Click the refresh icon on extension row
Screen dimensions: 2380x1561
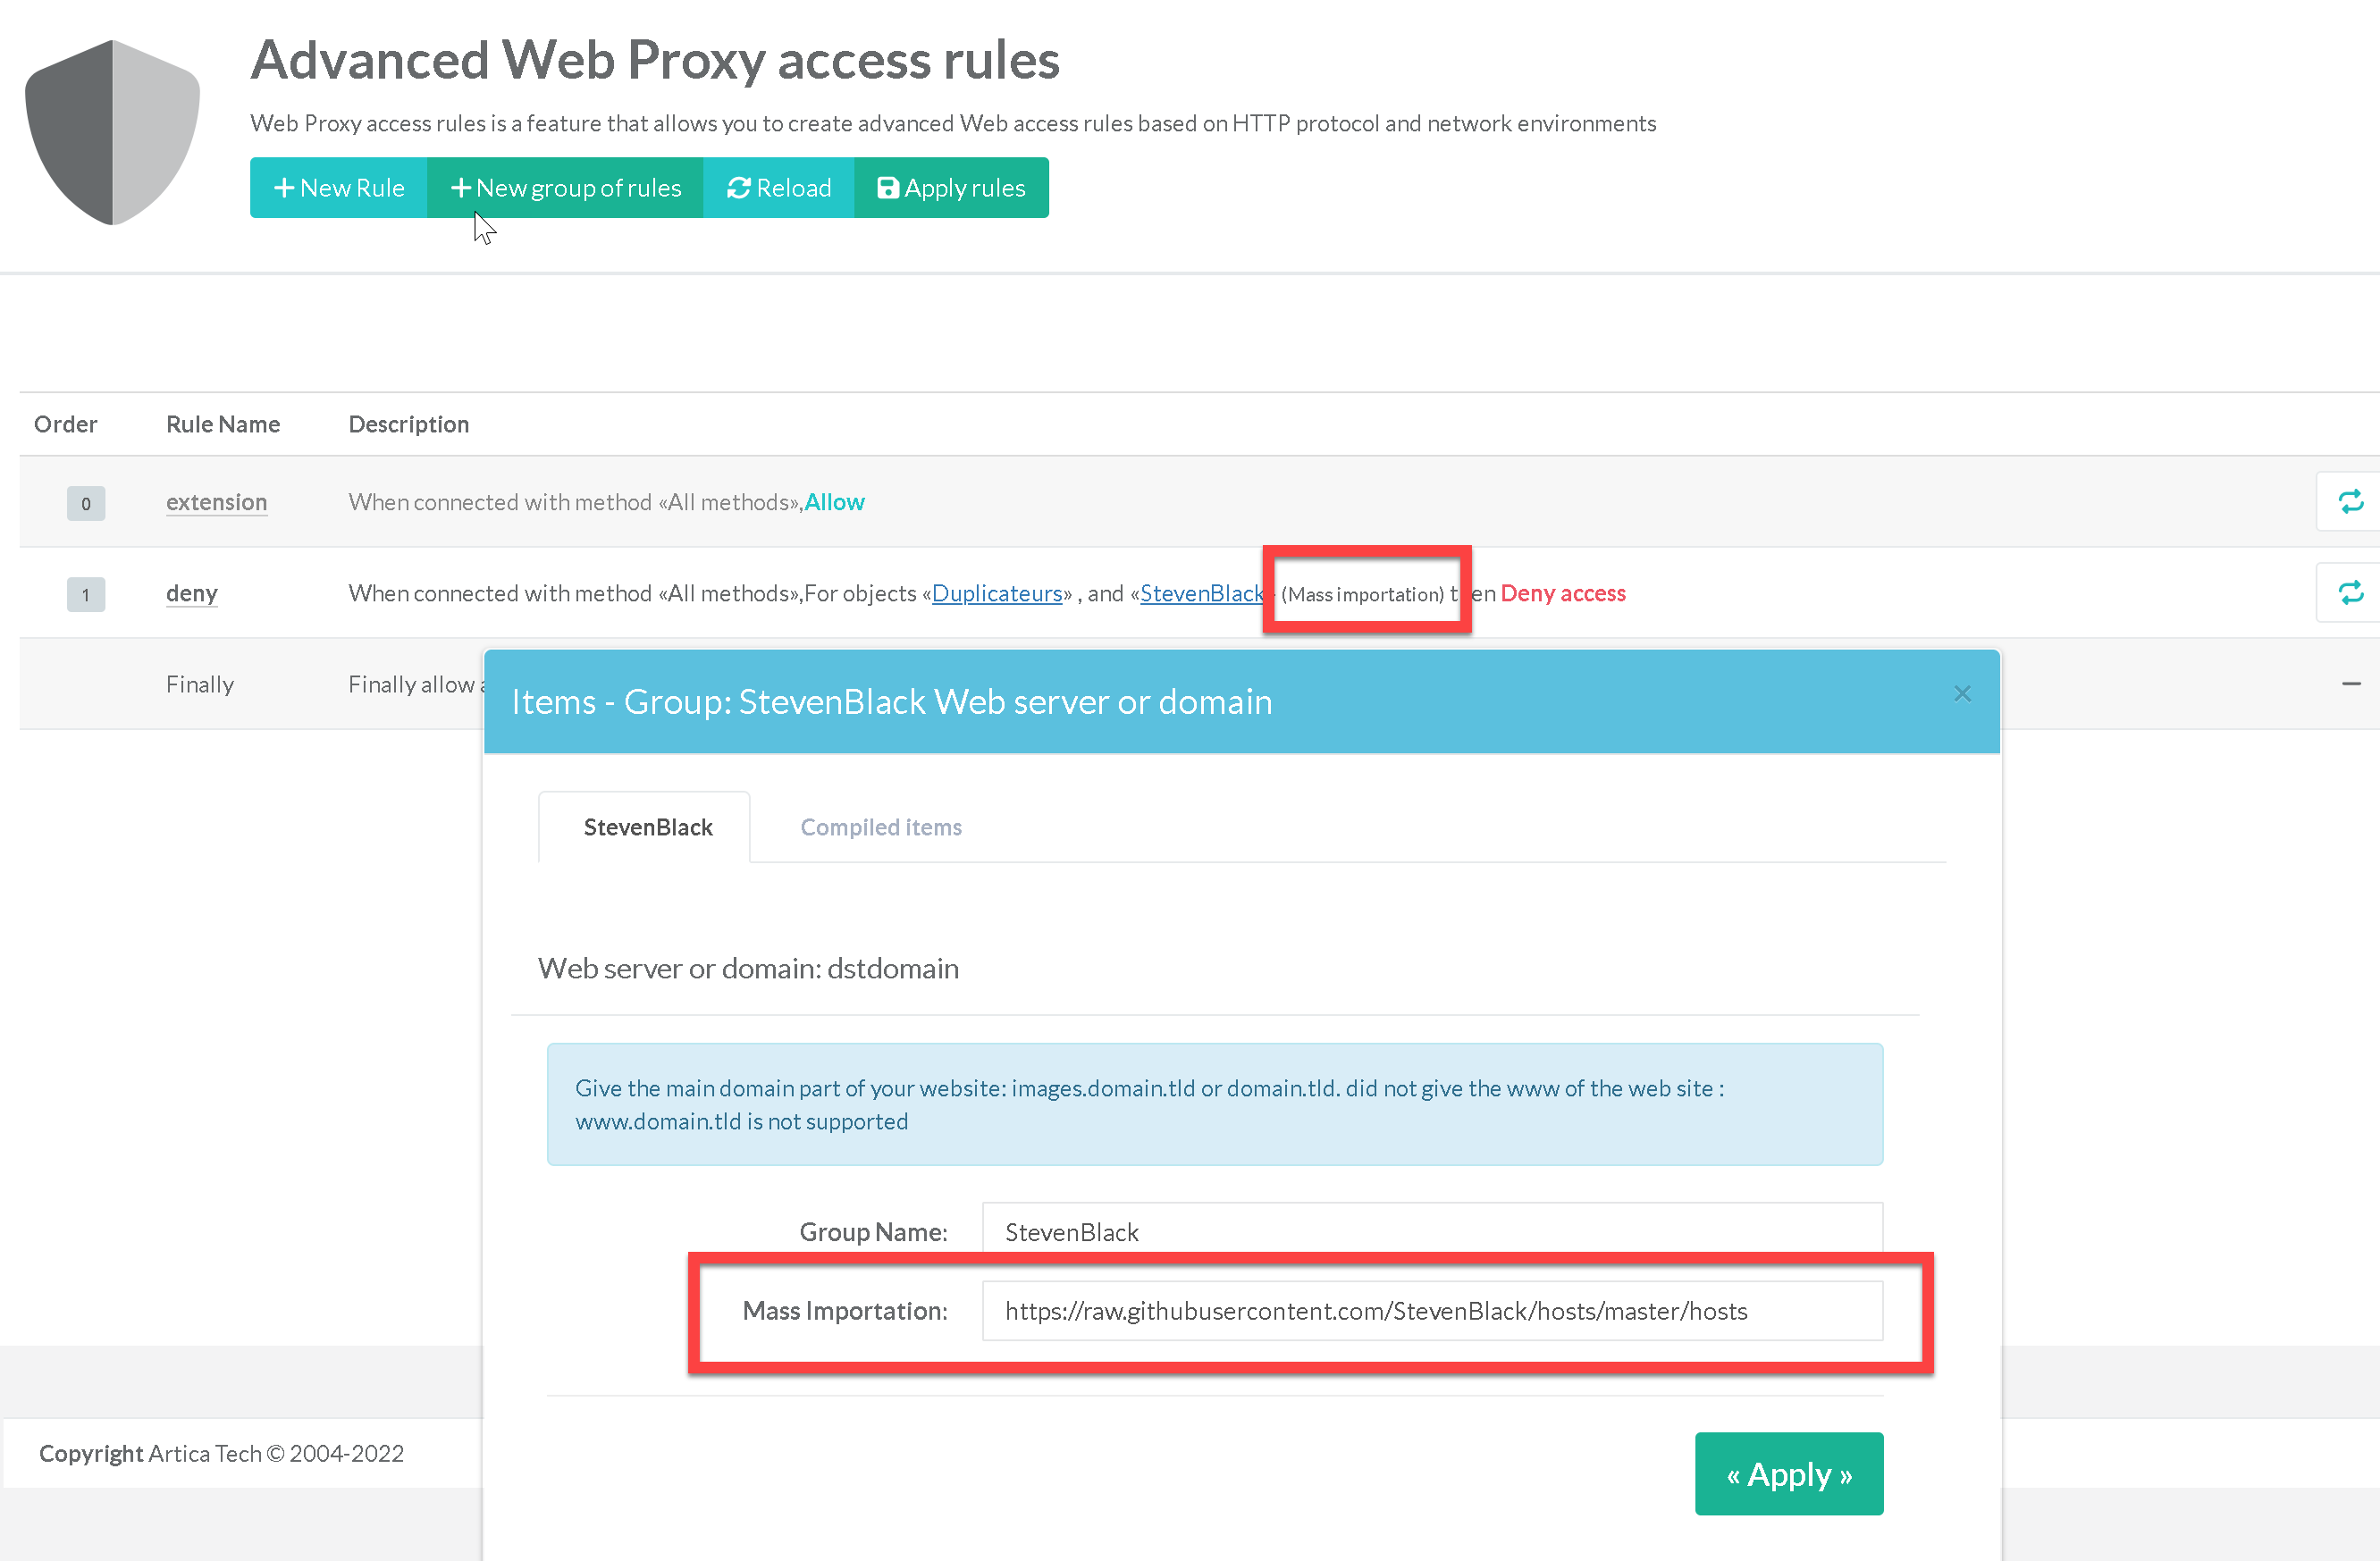tap(2350, 502)
